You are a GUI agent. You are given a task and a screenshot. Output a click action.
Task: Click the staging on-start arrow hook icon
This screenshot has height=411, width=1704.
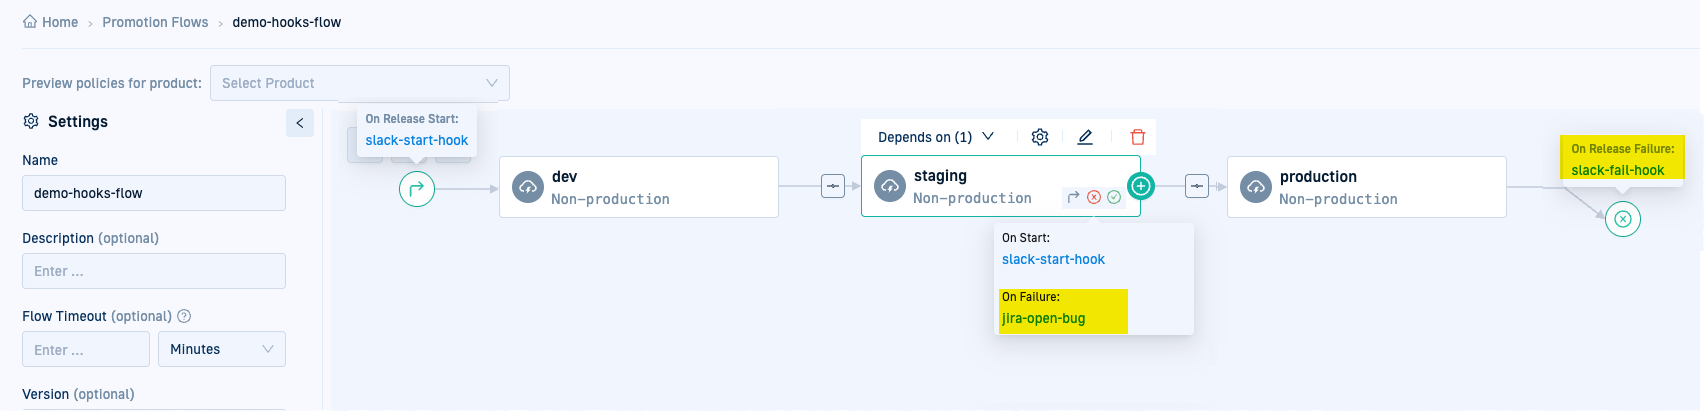(1074, 197)
